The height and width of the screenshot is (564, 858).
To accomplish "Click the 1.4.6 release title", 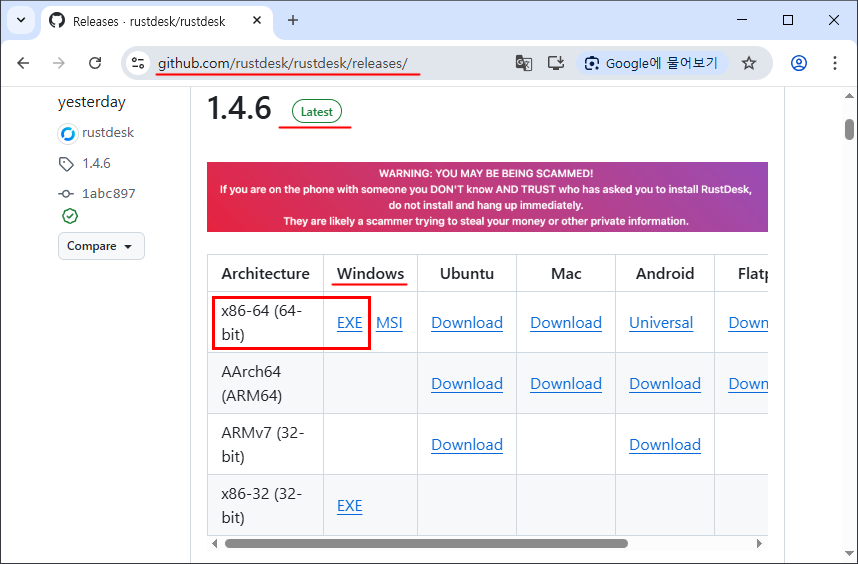I will click(x=239, y=108).
